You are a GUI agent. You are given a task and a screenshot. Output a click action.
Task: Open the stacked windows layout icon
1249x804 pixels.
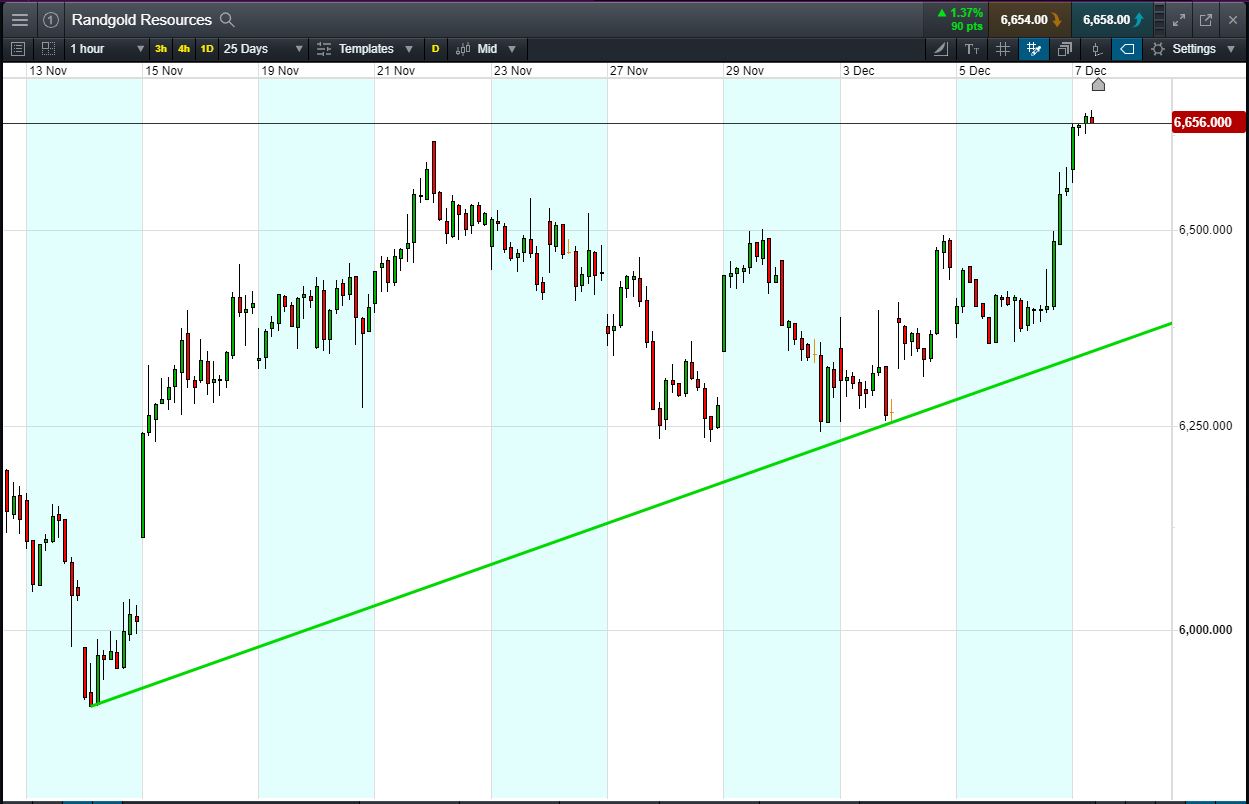click(x=1065, y=48)
